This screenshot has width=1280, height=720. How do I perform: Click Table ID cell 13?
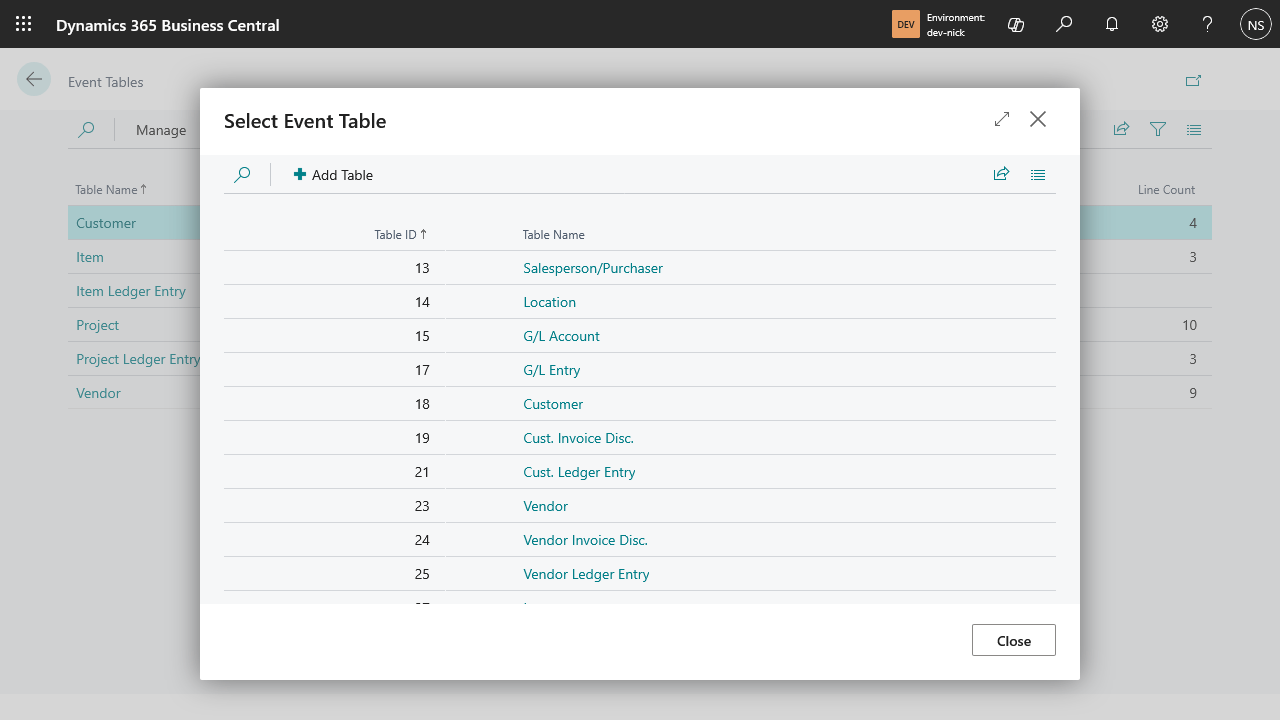coord(422,268)
